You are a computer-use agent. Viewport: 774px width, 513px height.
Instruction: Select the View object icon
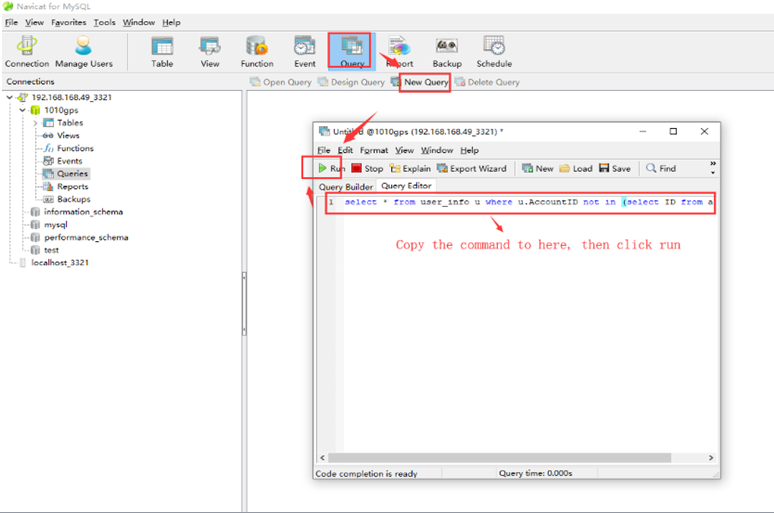(210, 51)
